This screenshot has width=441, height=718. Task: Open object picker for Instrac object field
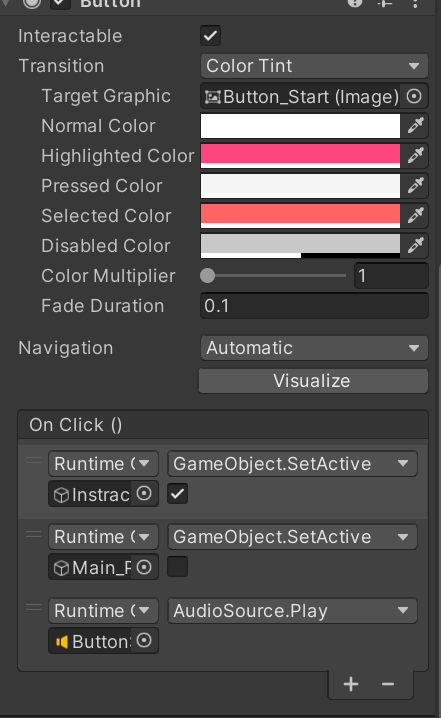[144, 494]
